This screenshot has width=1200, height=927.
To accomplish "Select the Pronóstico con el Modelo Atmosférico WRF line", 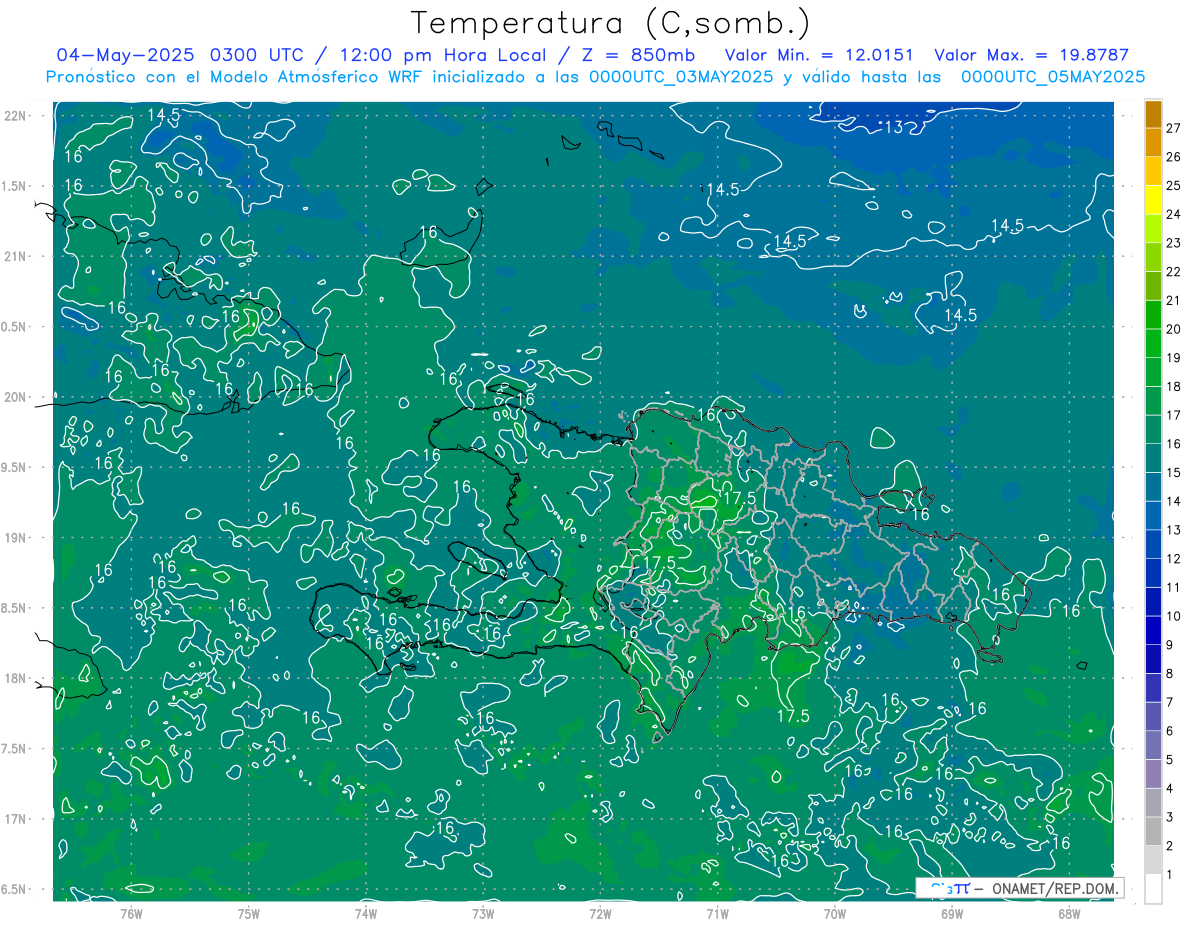I will pos(596,76).
